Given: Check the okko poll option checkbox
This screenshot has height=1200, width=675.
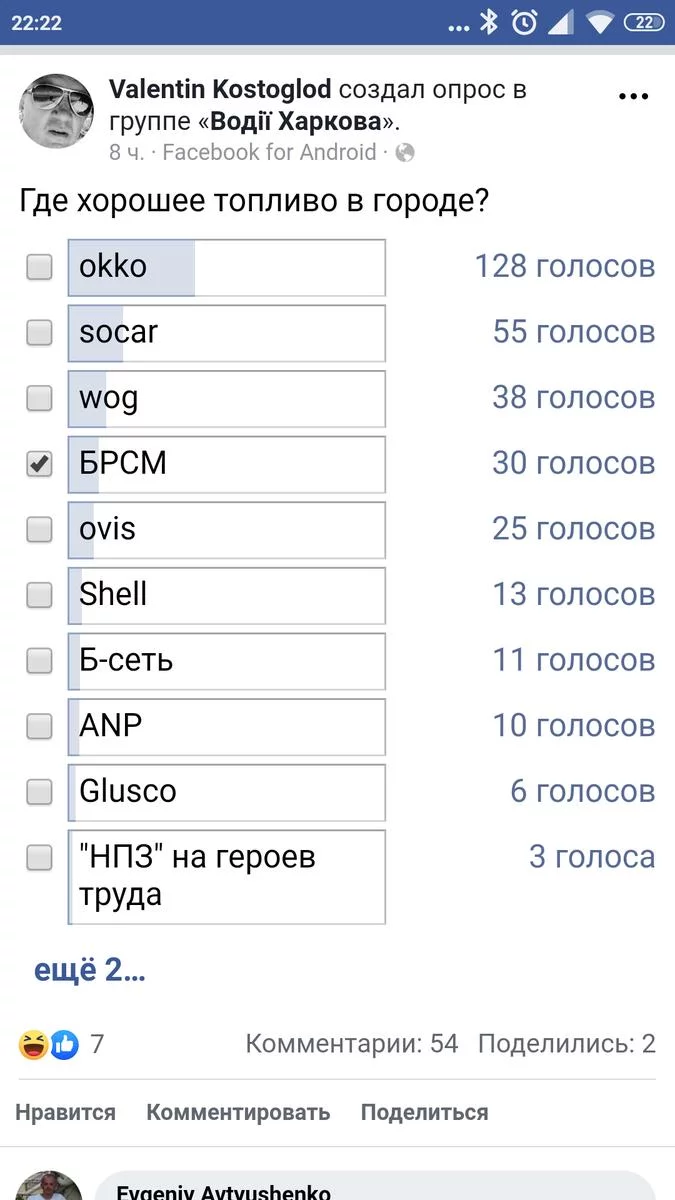Looking at the screenshot, I should point(39,267).
